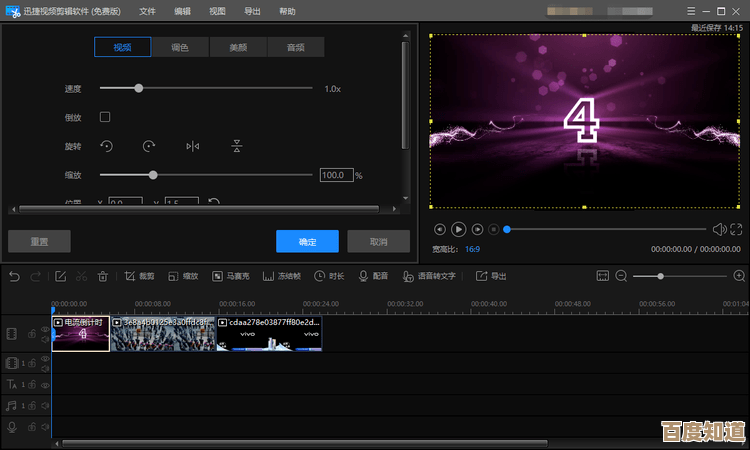Image resolution: width=750 pixels, height=450 pixels.
Task: Toggle fullscreen preview icon
Action: tap(736, 229)
